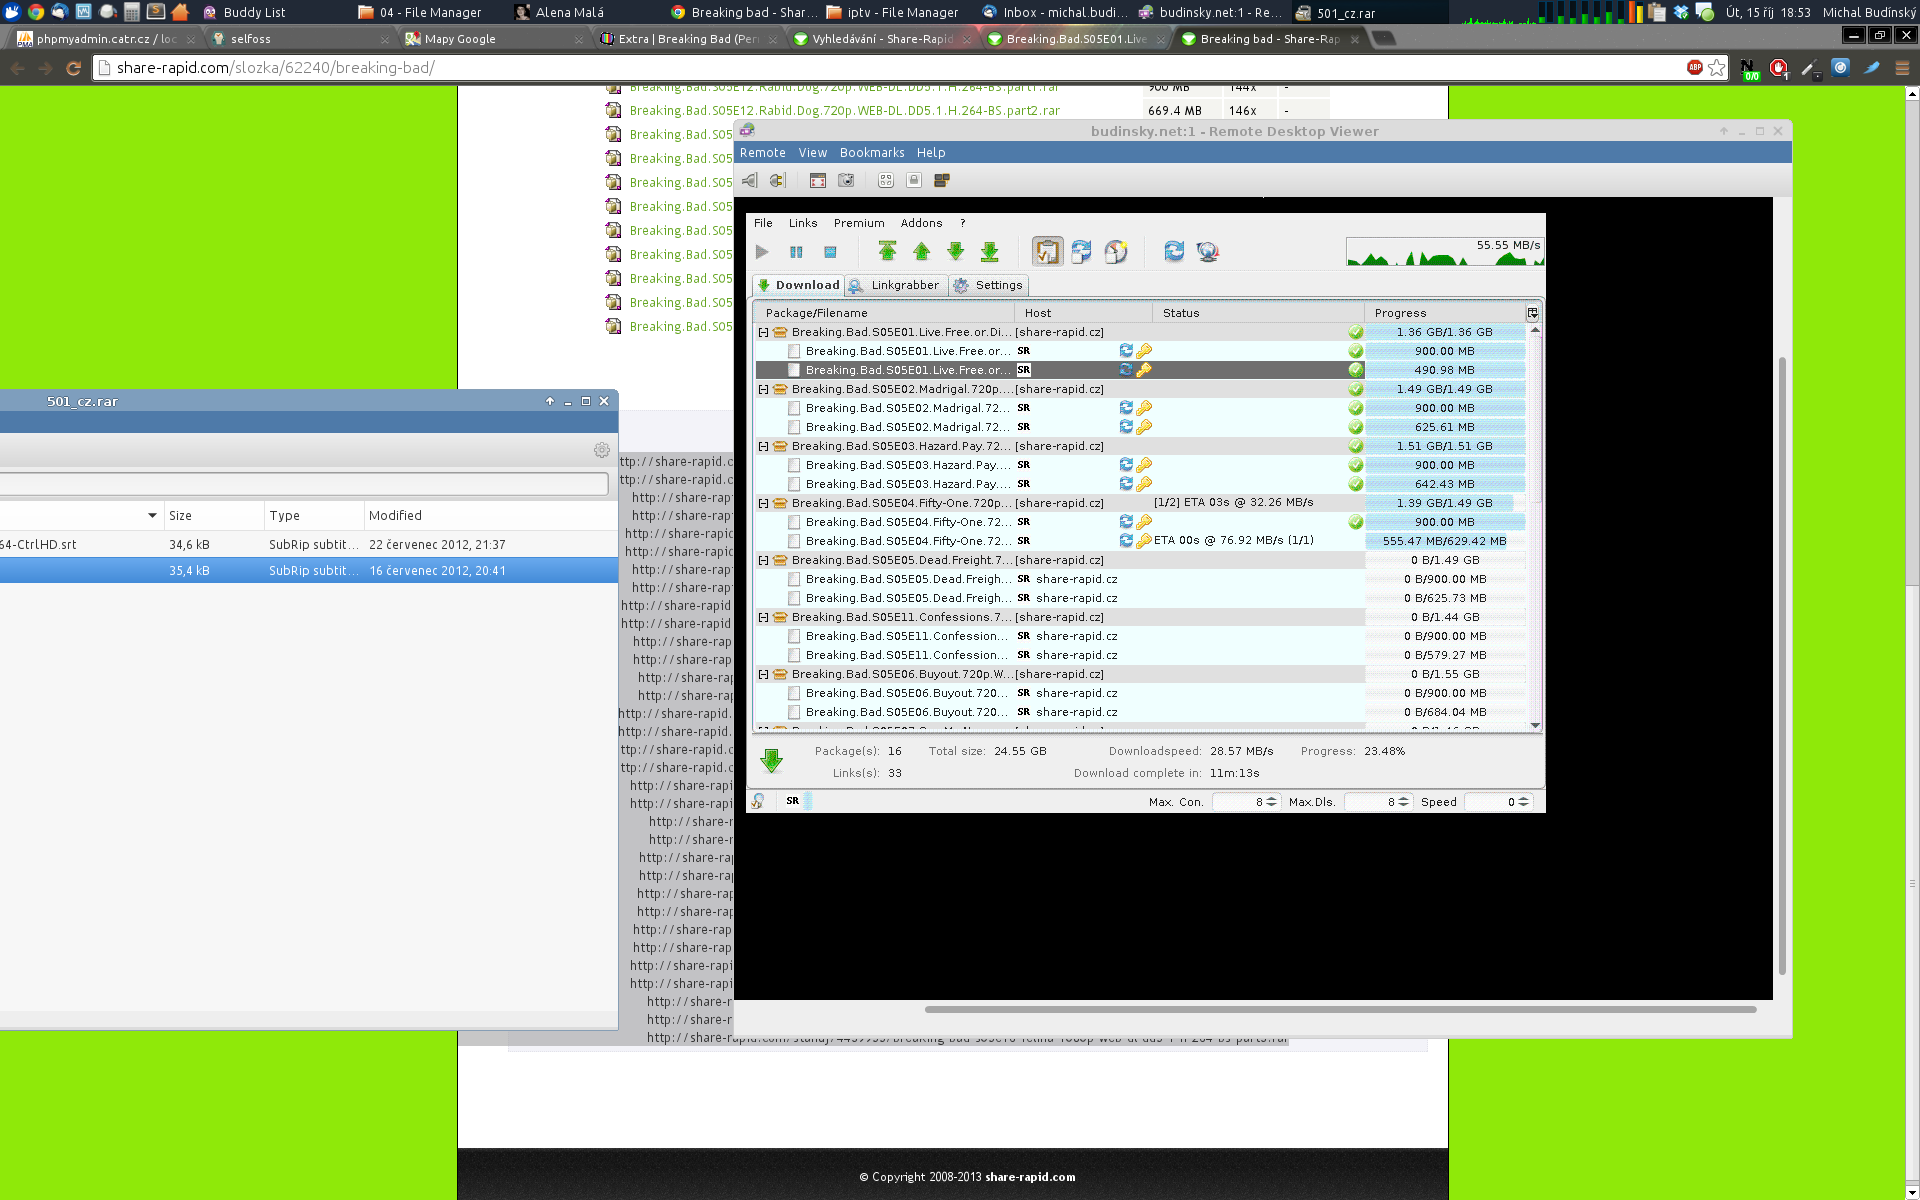Sort archive files by Size column
The height and width of the screenshot is (1200, 1920).
coord(214,516)
